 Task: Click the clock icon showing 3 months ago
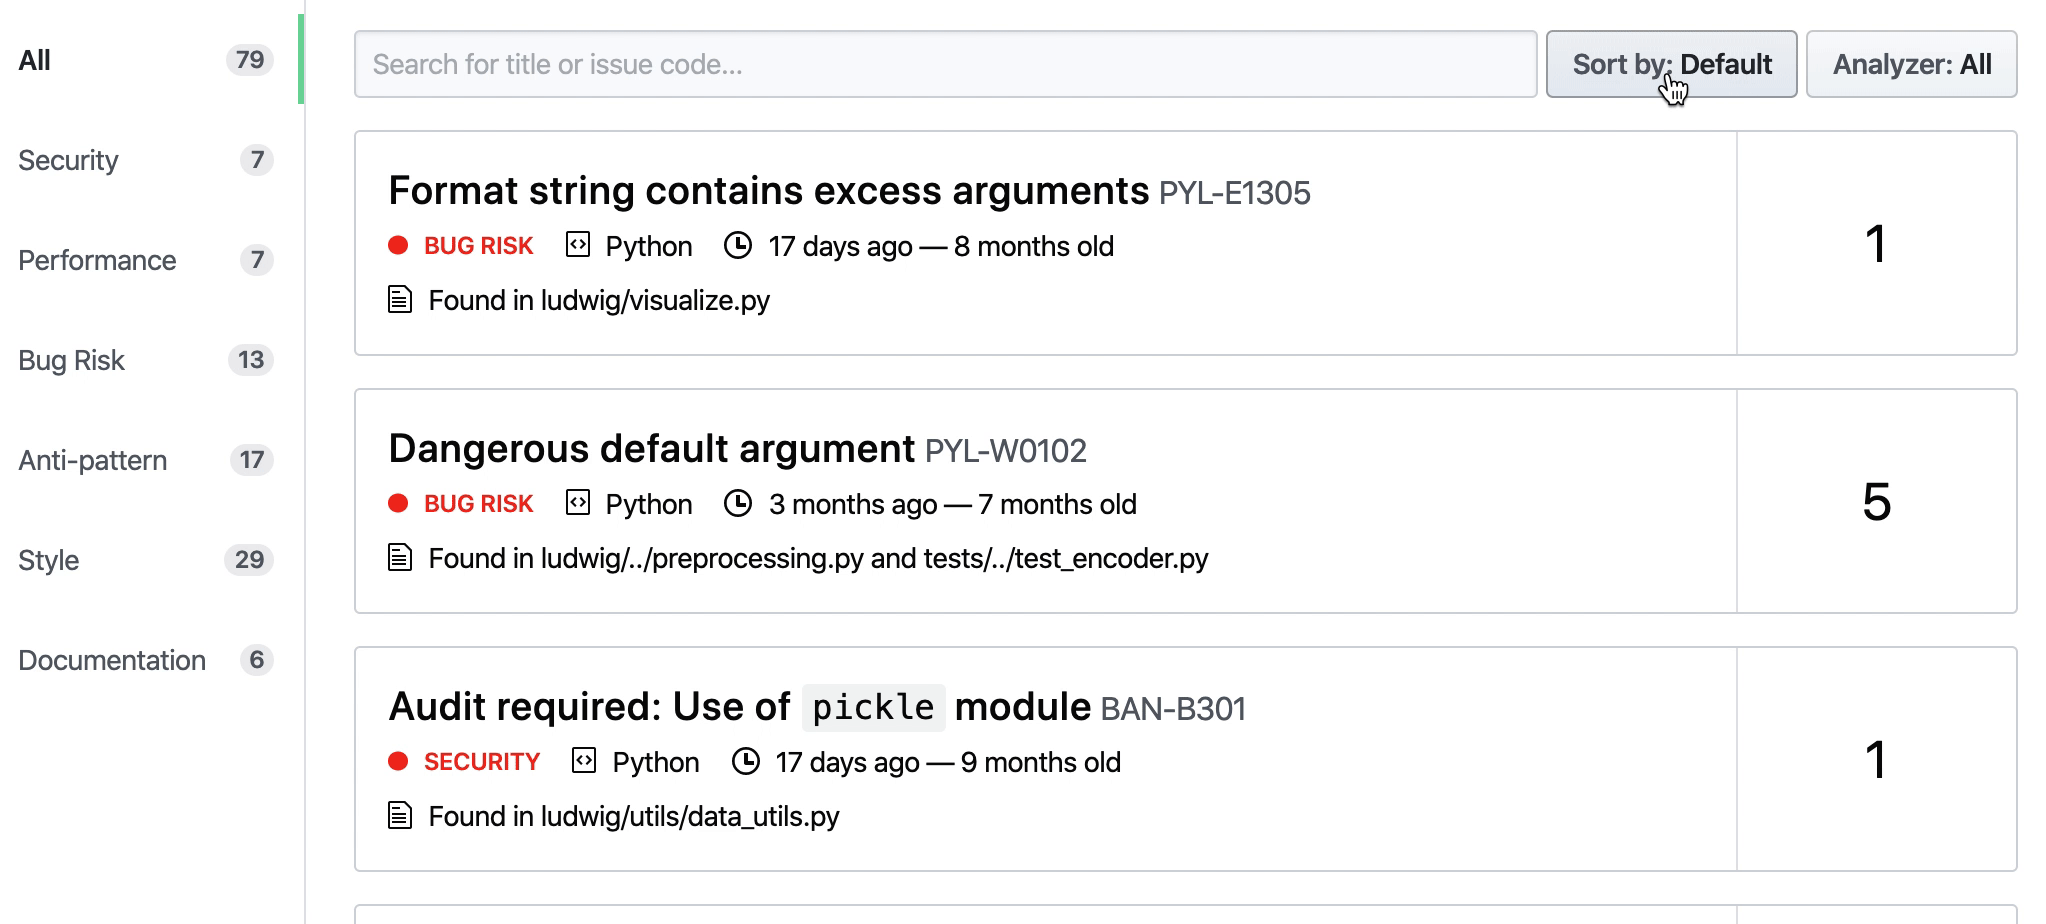click(739, 503)
